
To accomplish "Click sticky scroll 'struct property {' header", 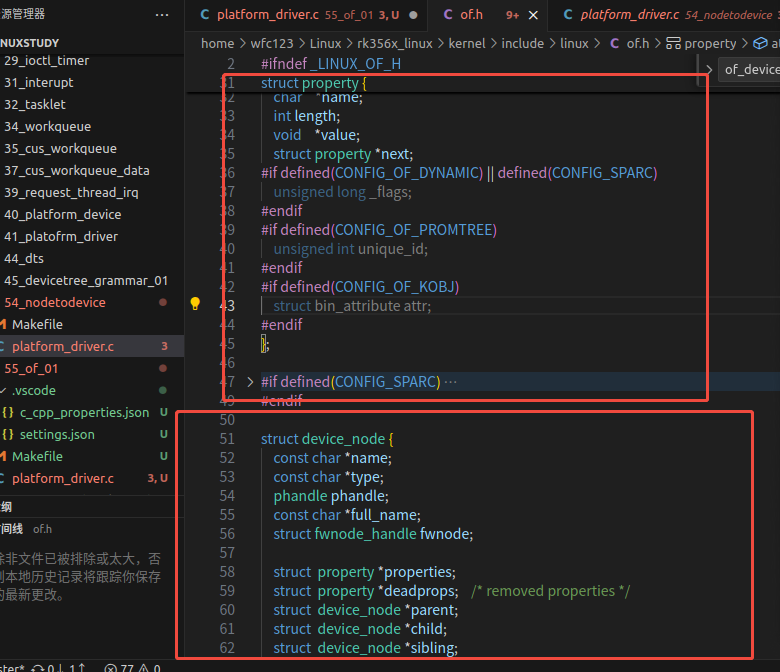I will 314,83.
